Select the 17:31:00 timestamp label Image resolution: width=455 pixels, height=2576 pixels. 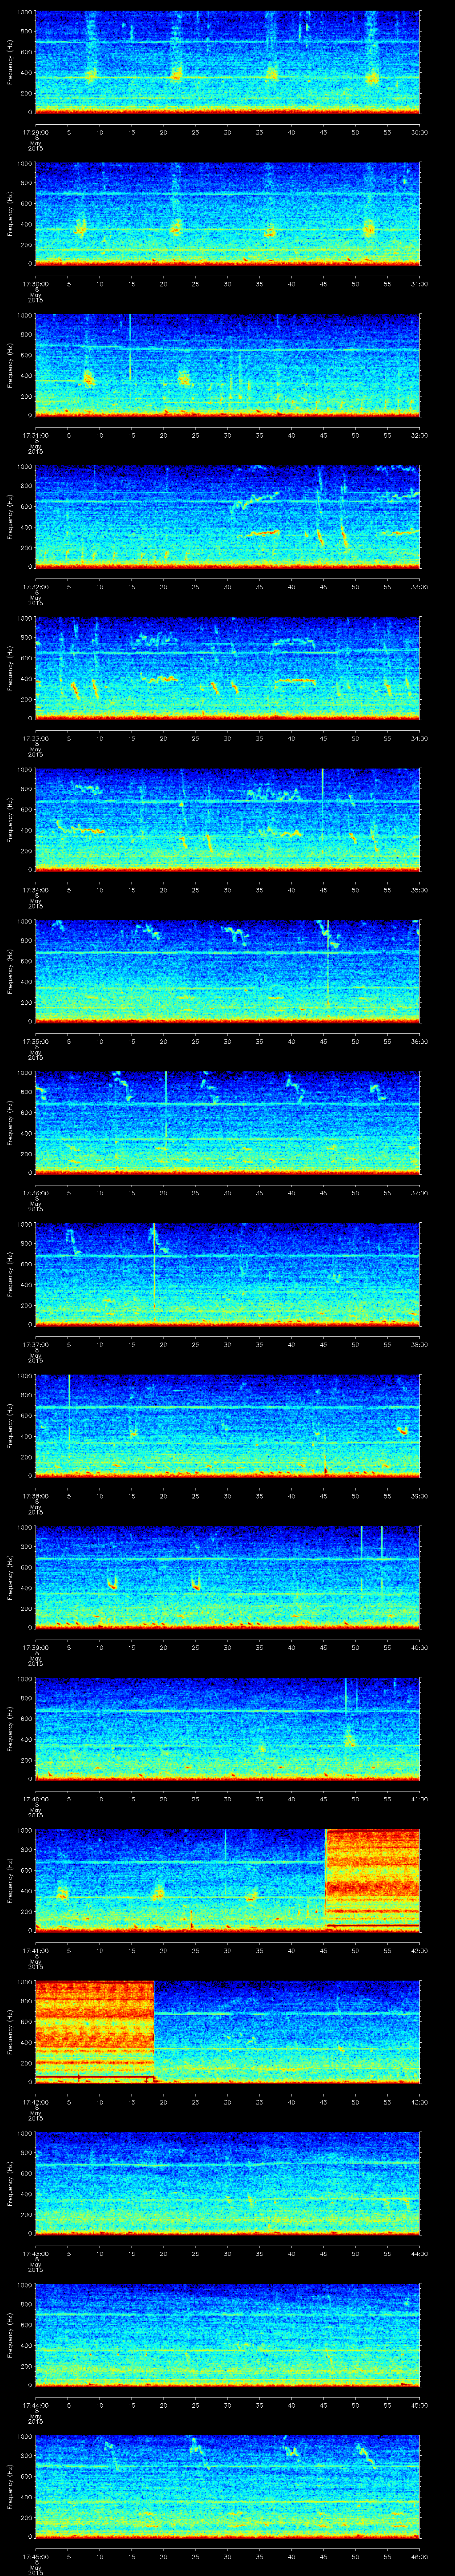point(36,434)
